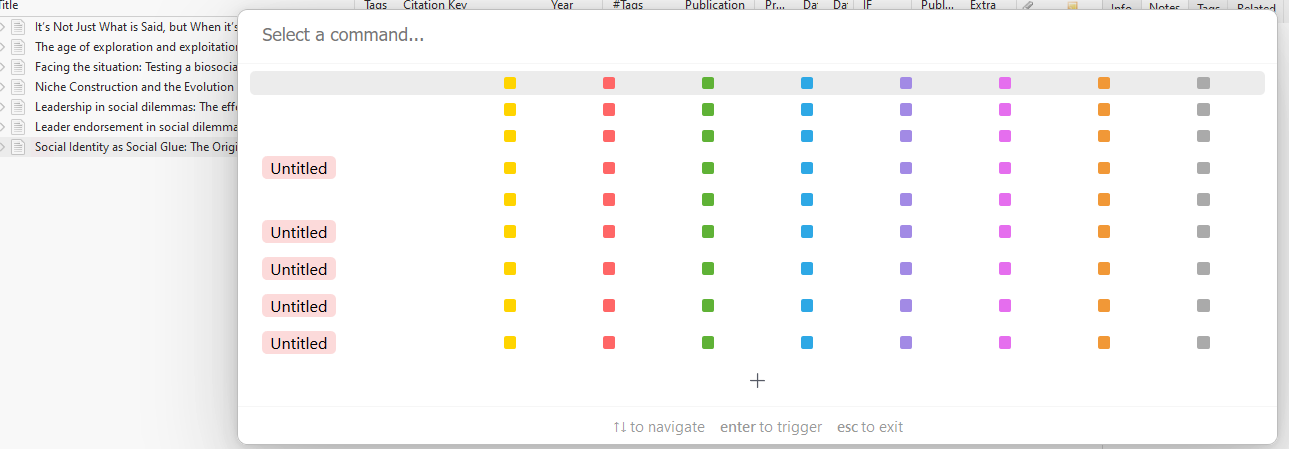Select item 'It's Not Just What is Said'

pyautogui.click(x=137, y=27)
